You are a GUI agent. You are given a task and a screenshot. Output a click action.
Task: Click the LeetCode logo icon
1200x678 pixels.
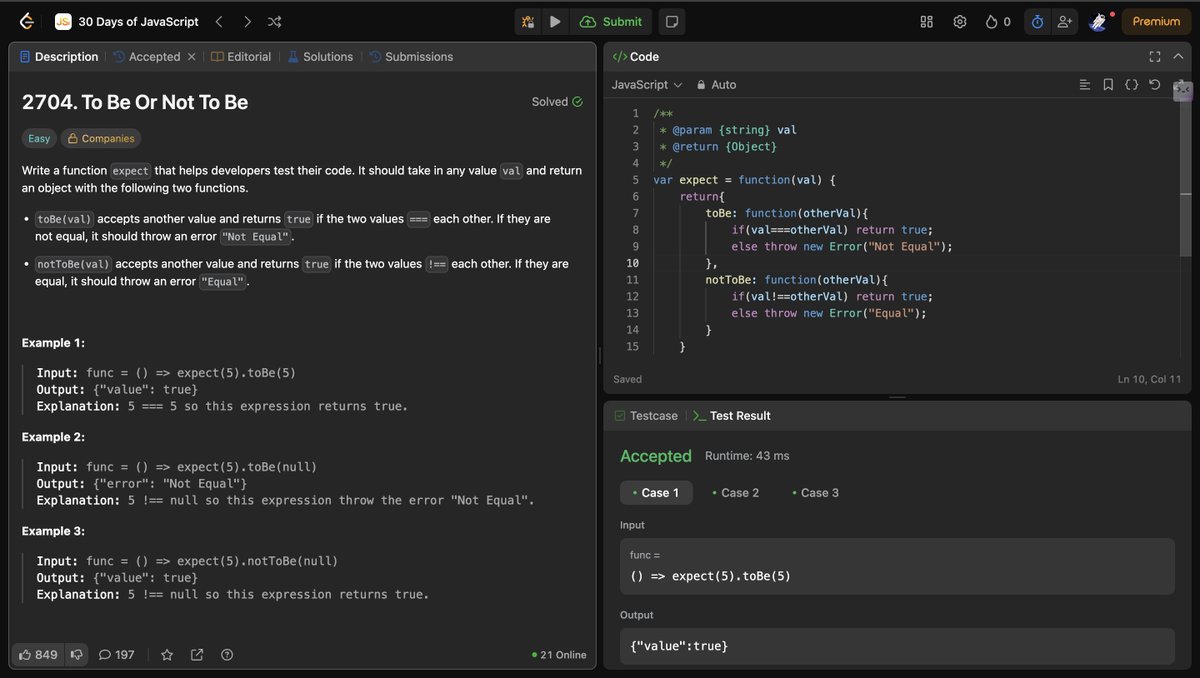pyautogui.click(x=27, y=21)
